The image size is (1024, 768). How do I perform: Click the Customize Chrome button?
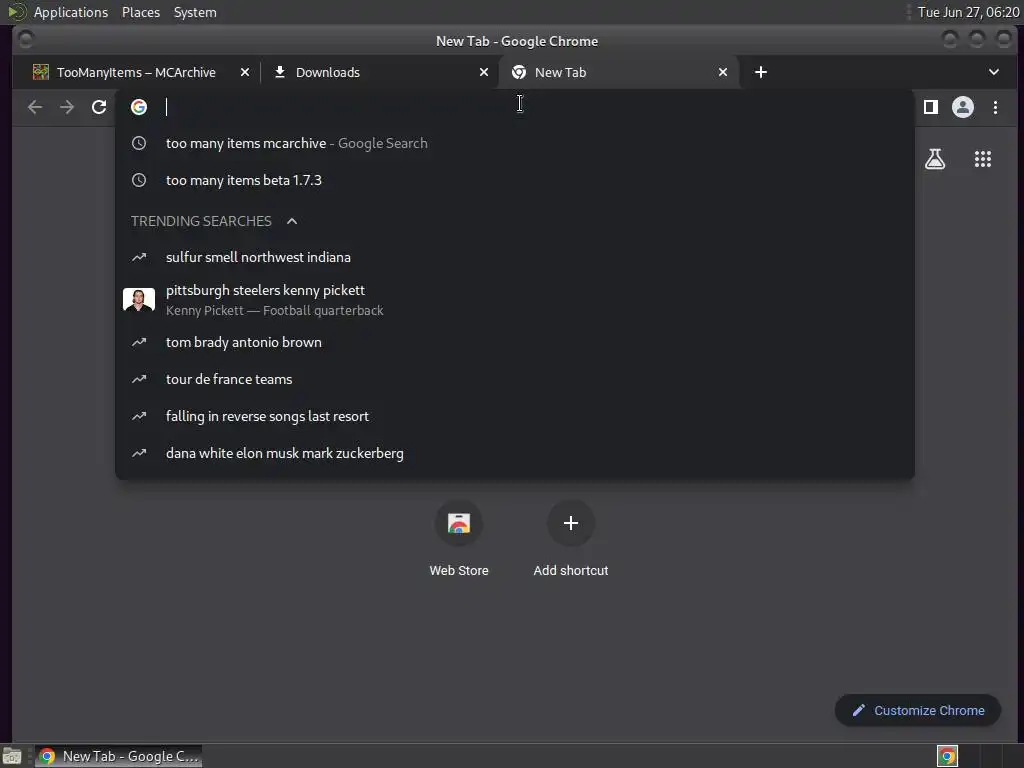coord(918,711)
